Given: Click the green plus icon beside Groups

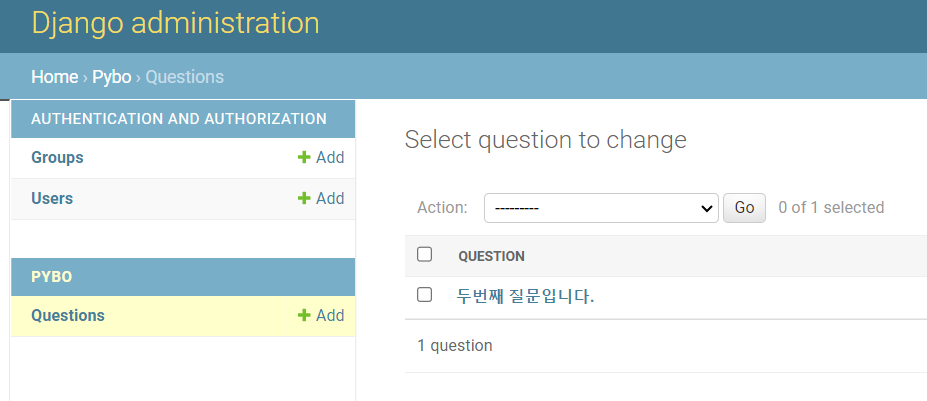Looking at the screenshot, I should (304, 158).
